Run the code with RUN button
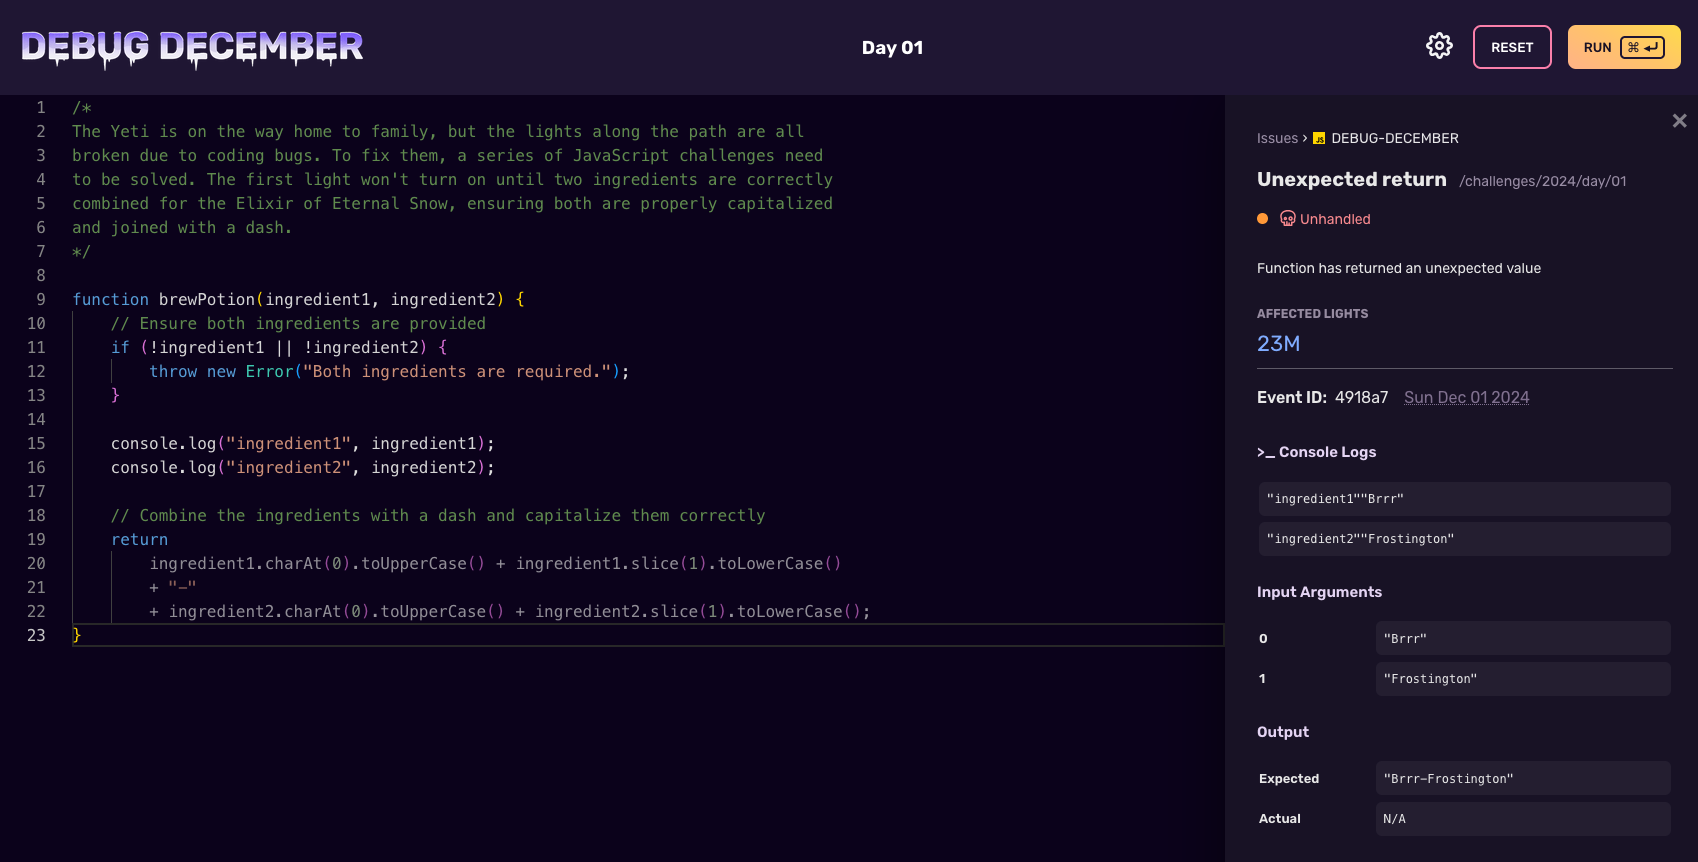 (1624, 47)
